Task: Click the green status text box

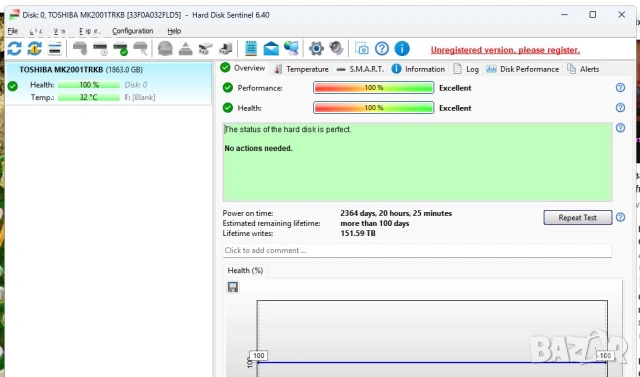Action: coord(417,162)
